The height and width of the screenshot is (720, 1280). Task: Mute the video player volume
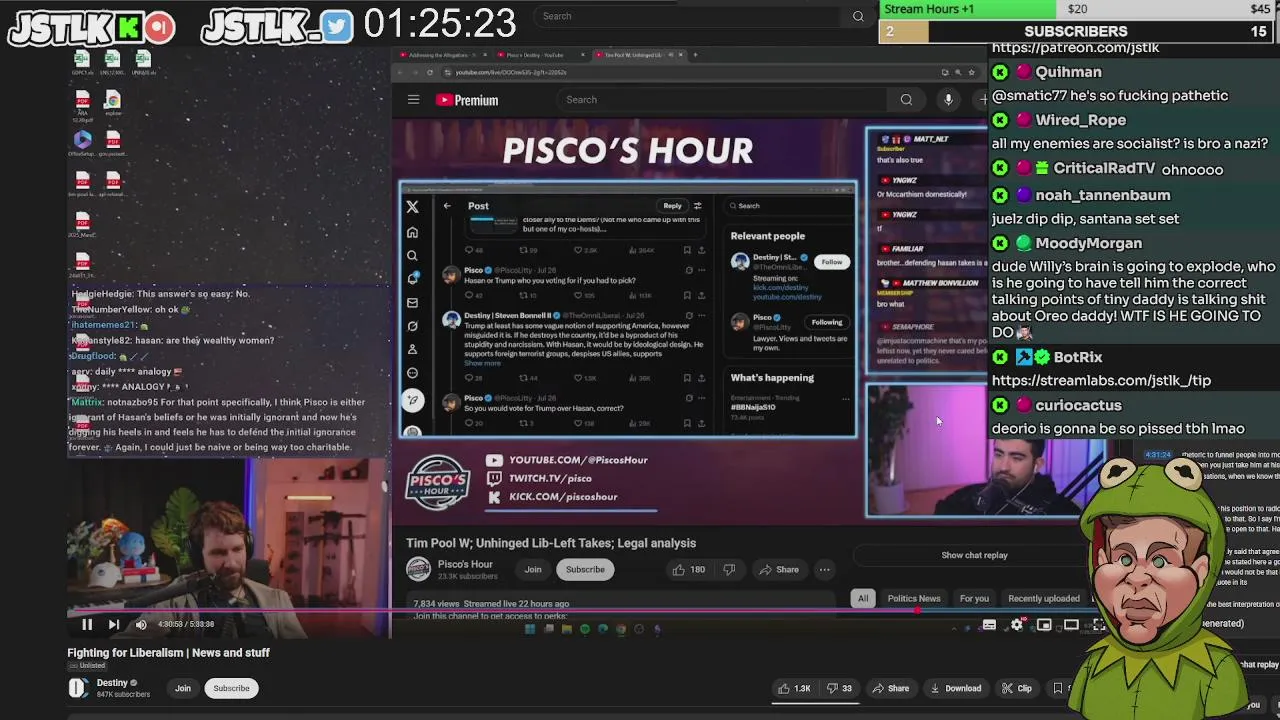141,625
